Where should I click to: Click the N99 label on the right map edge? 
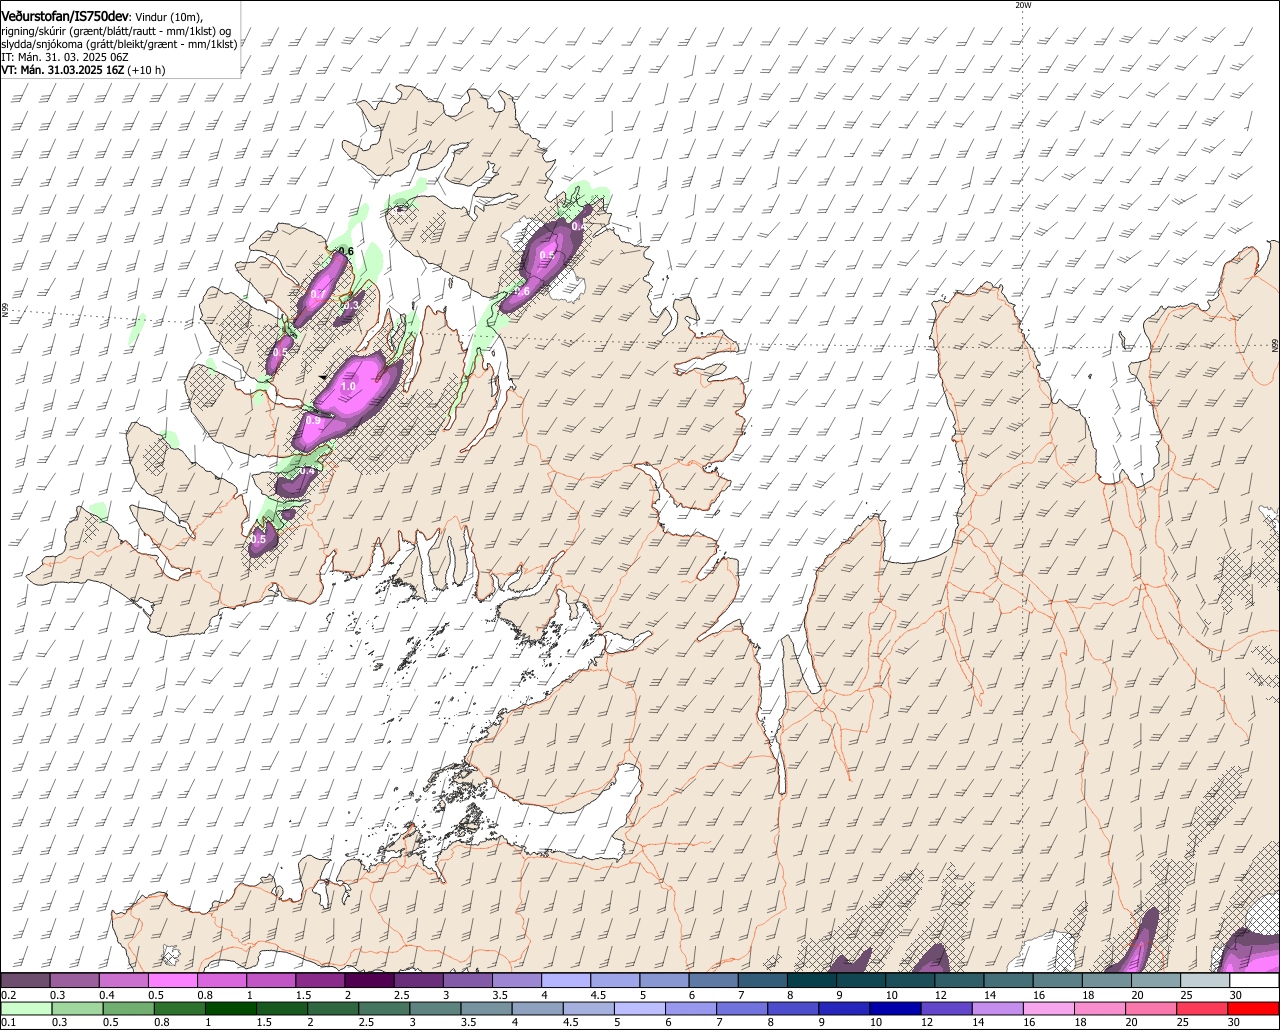1275,345
